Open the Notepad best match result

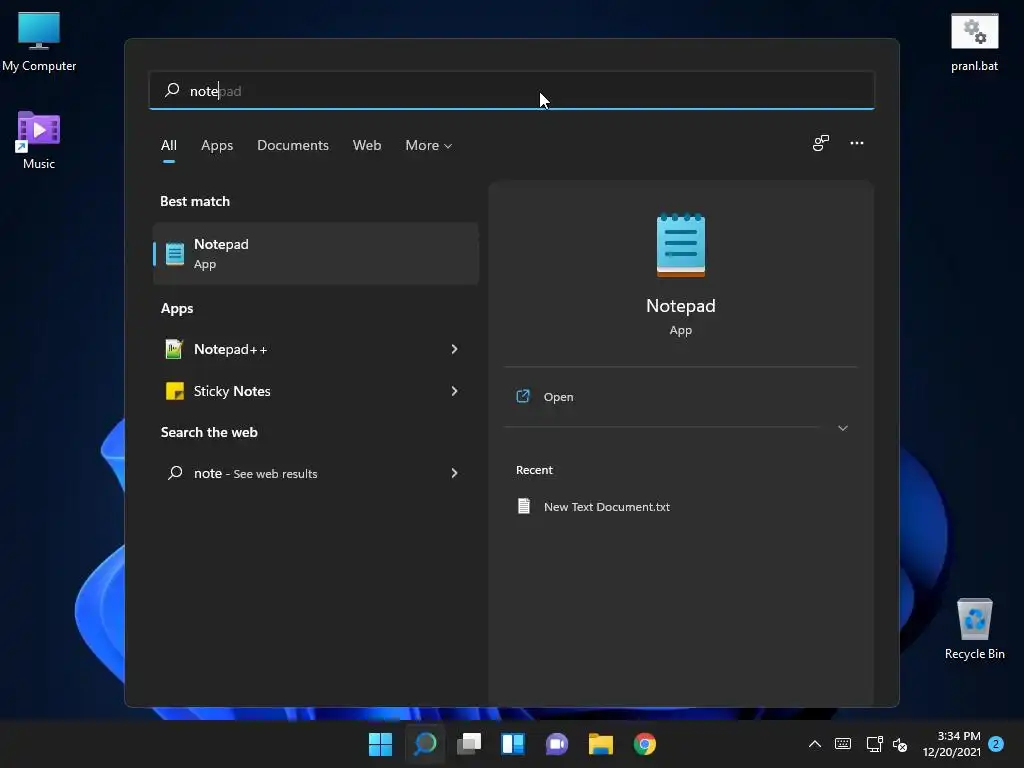pos(315,253)
